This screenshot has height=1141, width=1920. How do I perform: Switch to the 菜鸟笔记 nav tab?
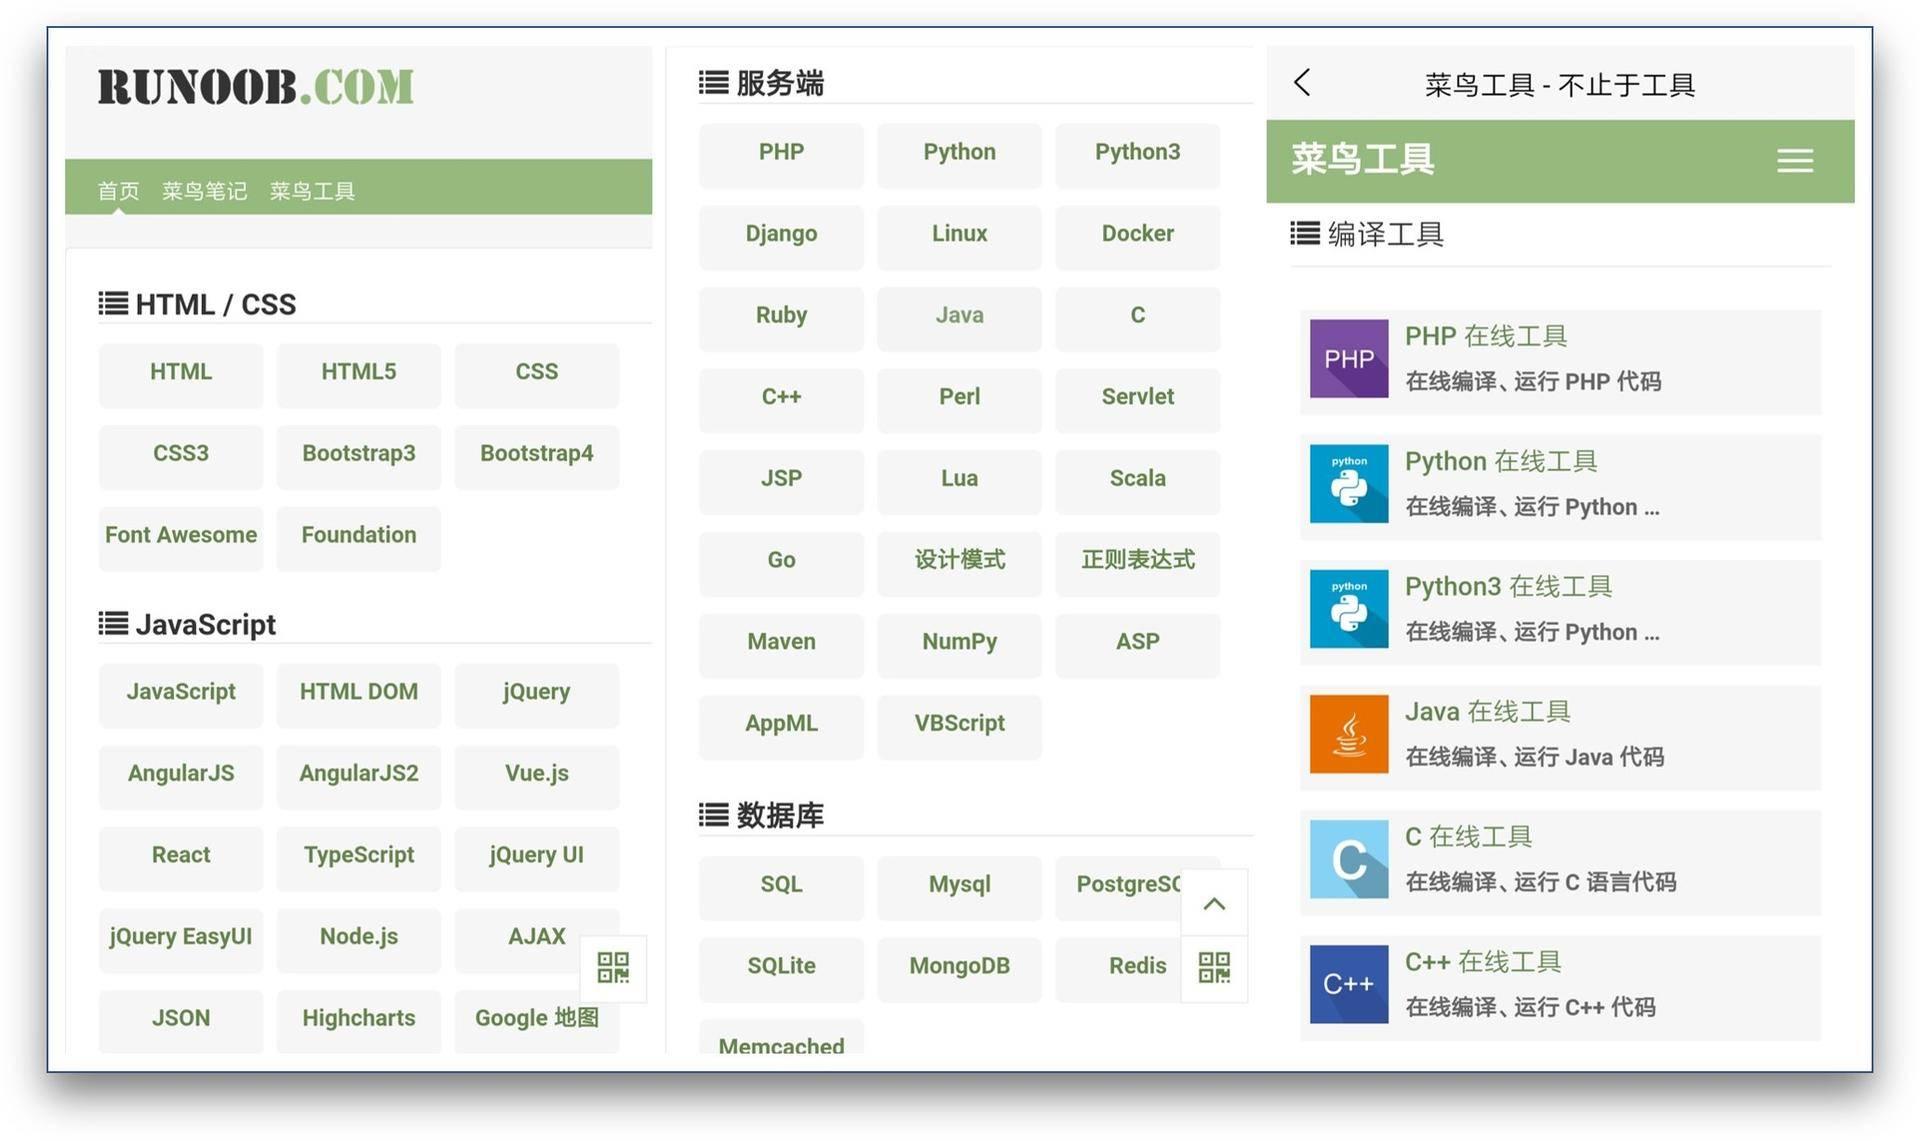tap(204, 191)
